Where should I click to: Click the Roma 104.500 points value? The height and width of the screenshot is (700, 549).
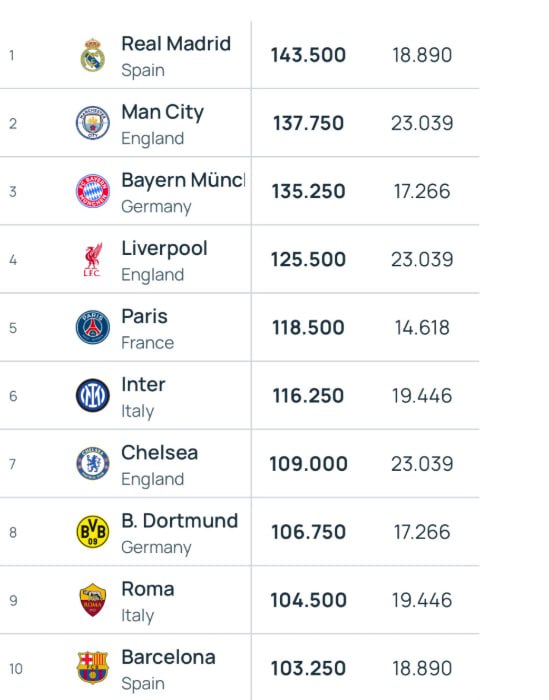pyautogui.click(x=308, y=600)
